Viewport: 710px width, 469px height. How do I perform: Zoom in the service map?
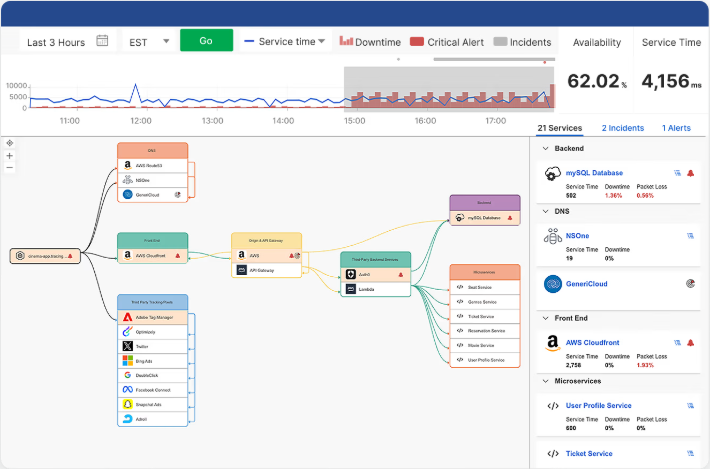click(10, 156)
